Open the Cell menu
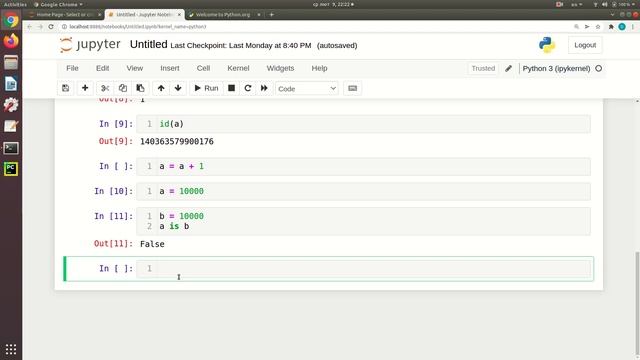This screenshot has height=360, width=640. tap(203, 68)
